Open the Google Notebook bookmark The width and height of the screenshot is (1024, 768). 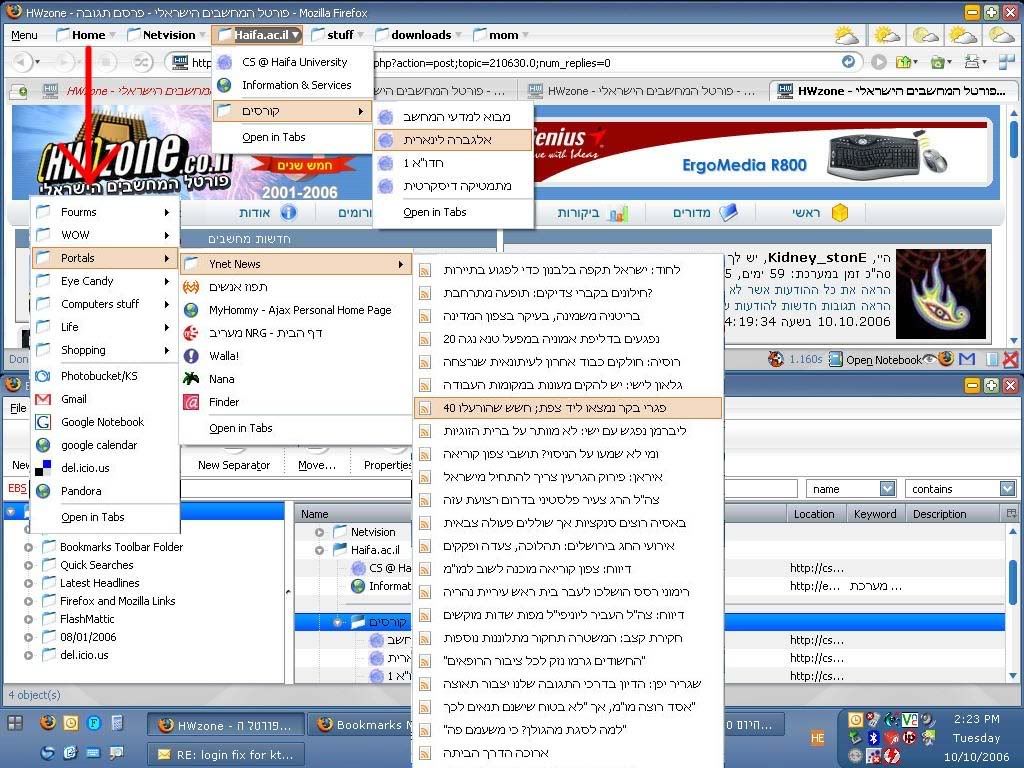(x=104, y=422)
